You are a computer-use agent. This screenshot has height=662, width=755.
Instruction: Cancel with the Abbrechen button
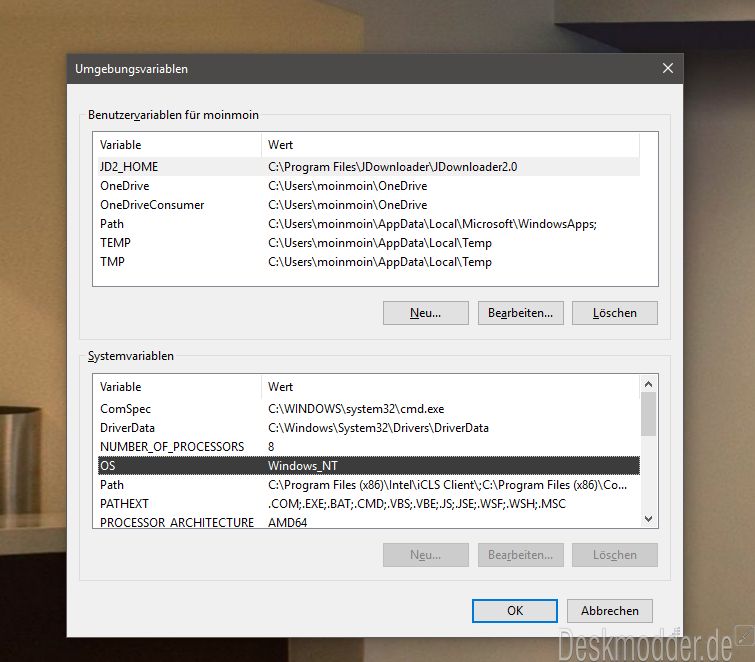[x=610, y=610]
